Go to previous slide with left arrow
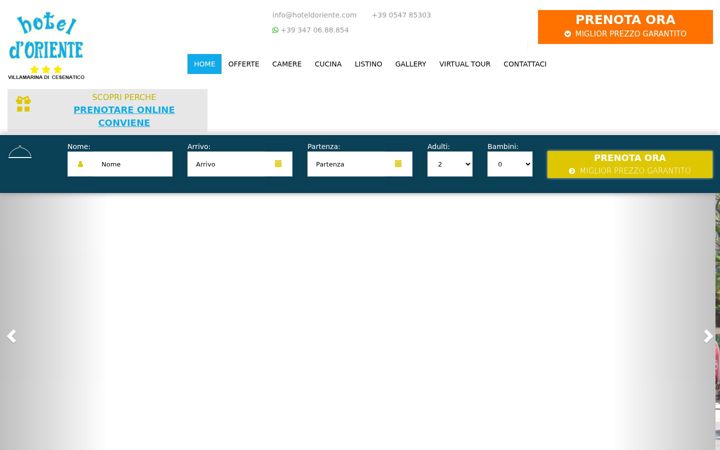The image size is (720, 450). (x=11, y=336)
